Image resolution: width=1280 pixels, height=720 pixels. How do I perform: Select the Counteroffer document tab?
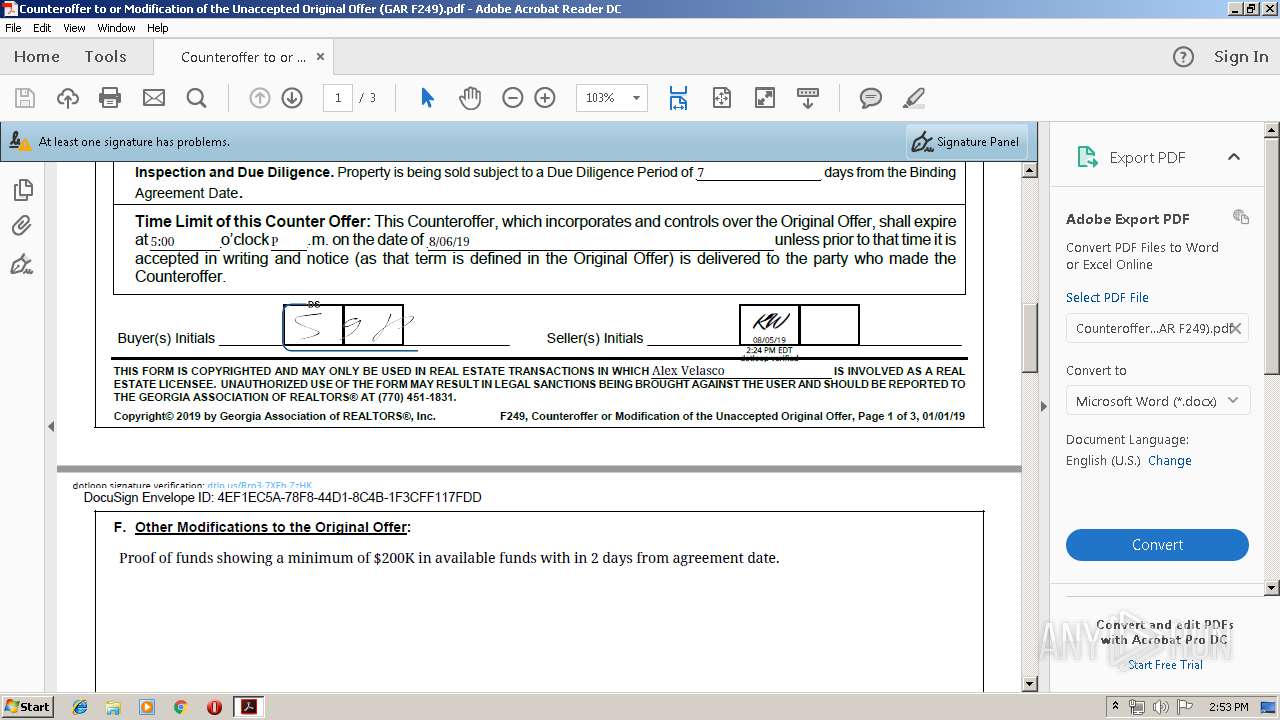pyautogui.click(x=243, y=57)
